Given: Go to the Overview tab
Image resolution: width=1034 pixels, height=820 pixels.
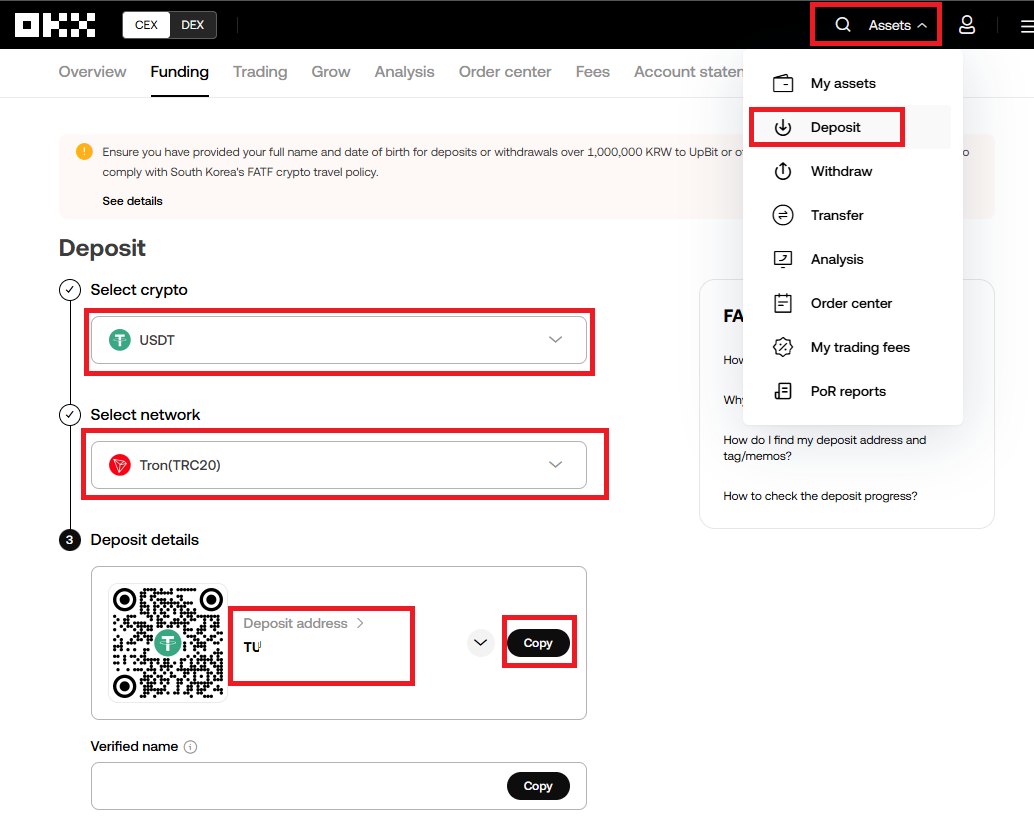Looking at the screenshot, I should [92, 72].
